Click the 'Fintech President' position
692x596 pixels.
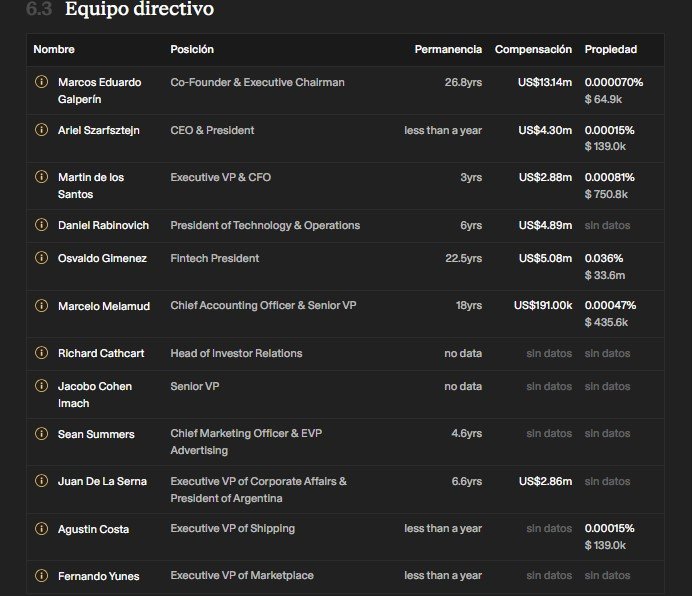pos(214,258)
